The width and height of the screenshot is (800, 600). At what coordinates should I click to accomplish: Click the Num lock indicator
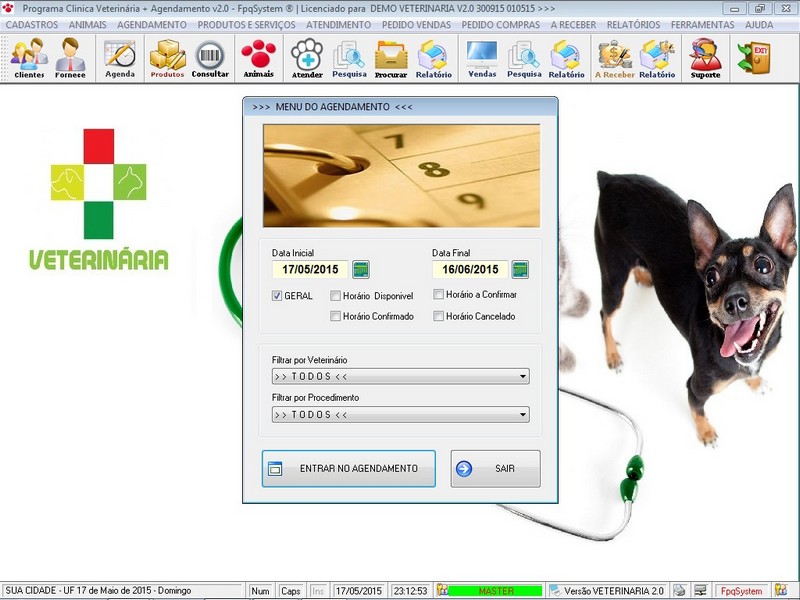coord(260,591)
